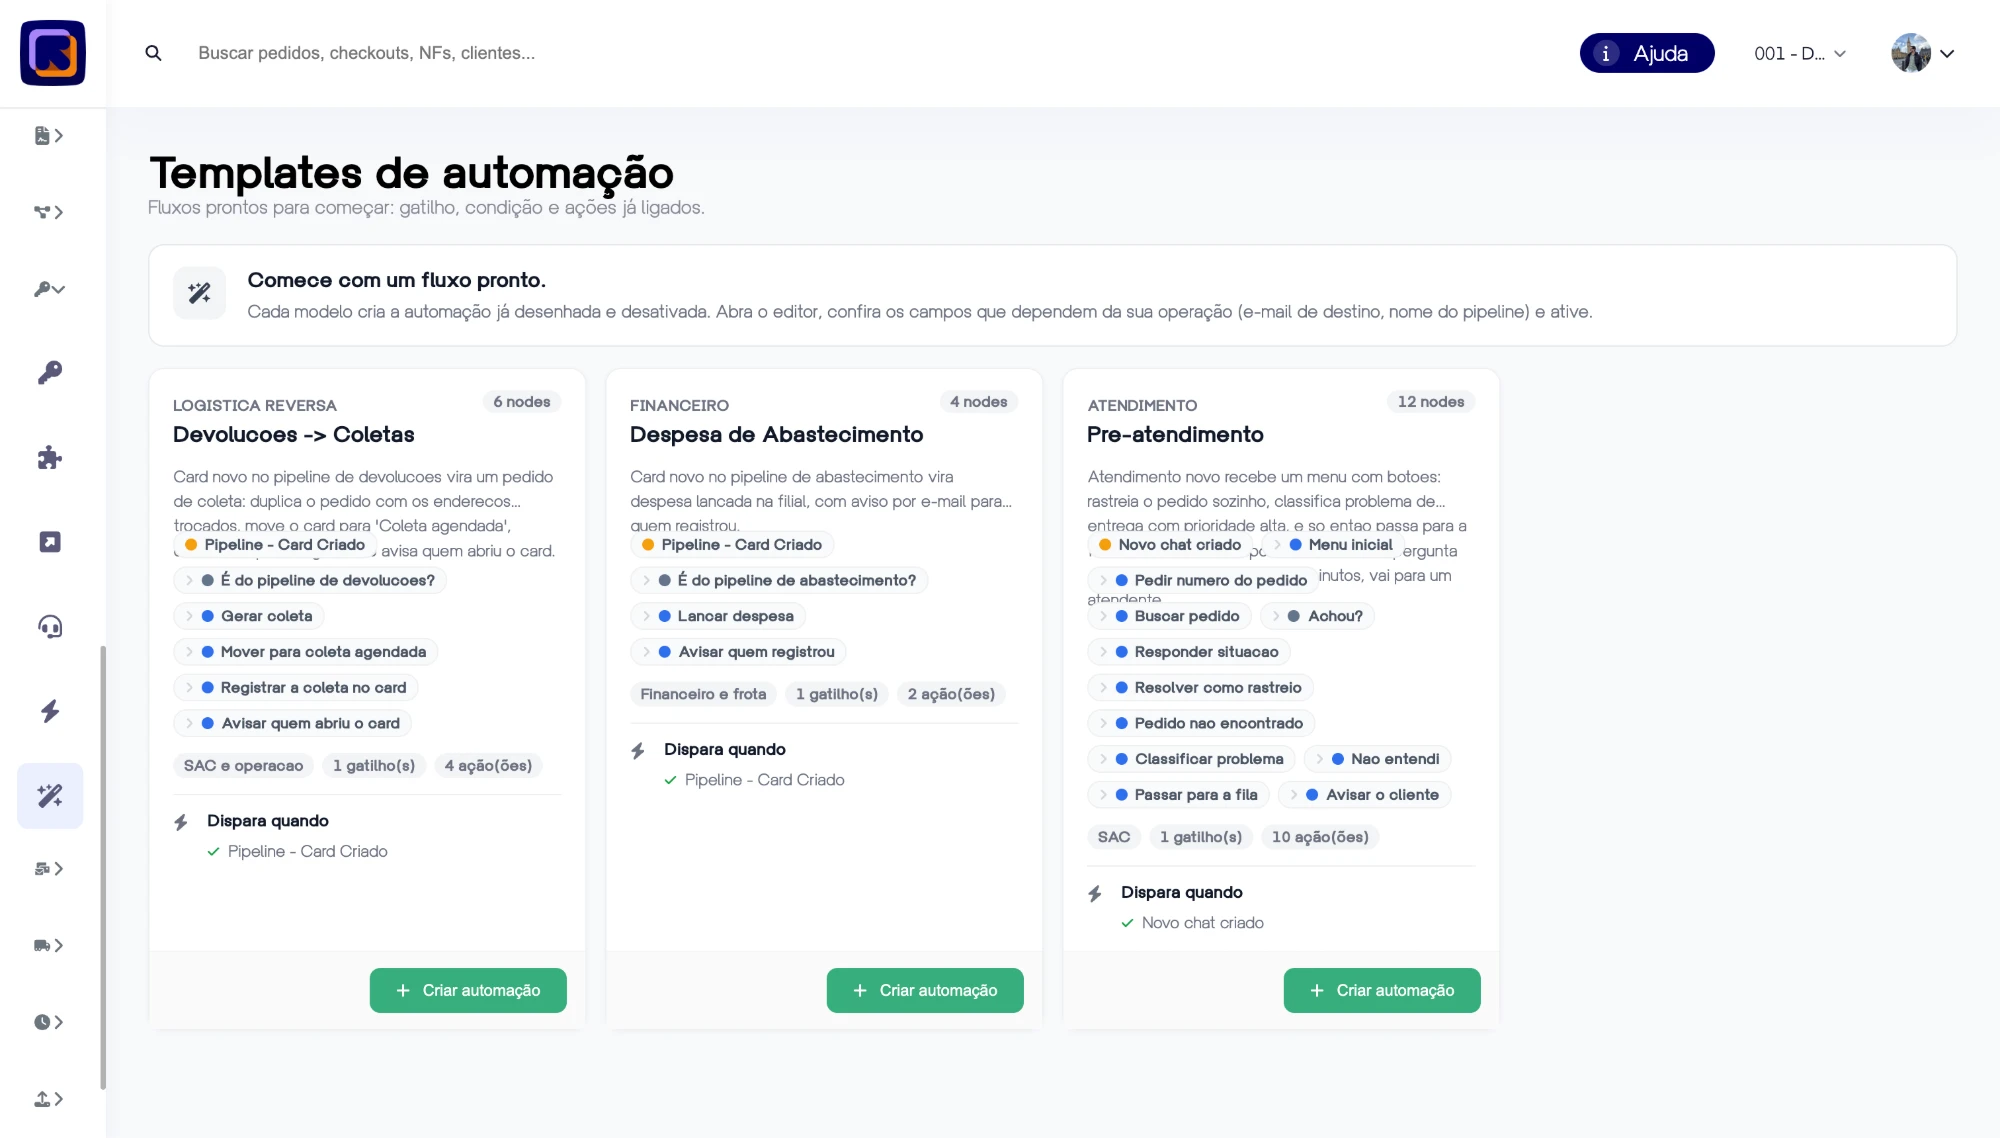Expand the pie chart reports sidebar menu

point(49,1022)
